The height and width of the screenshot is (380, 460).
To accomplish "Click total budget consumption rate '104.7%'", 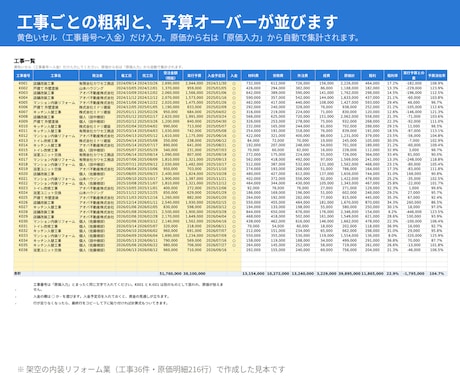I will (437, 274).
